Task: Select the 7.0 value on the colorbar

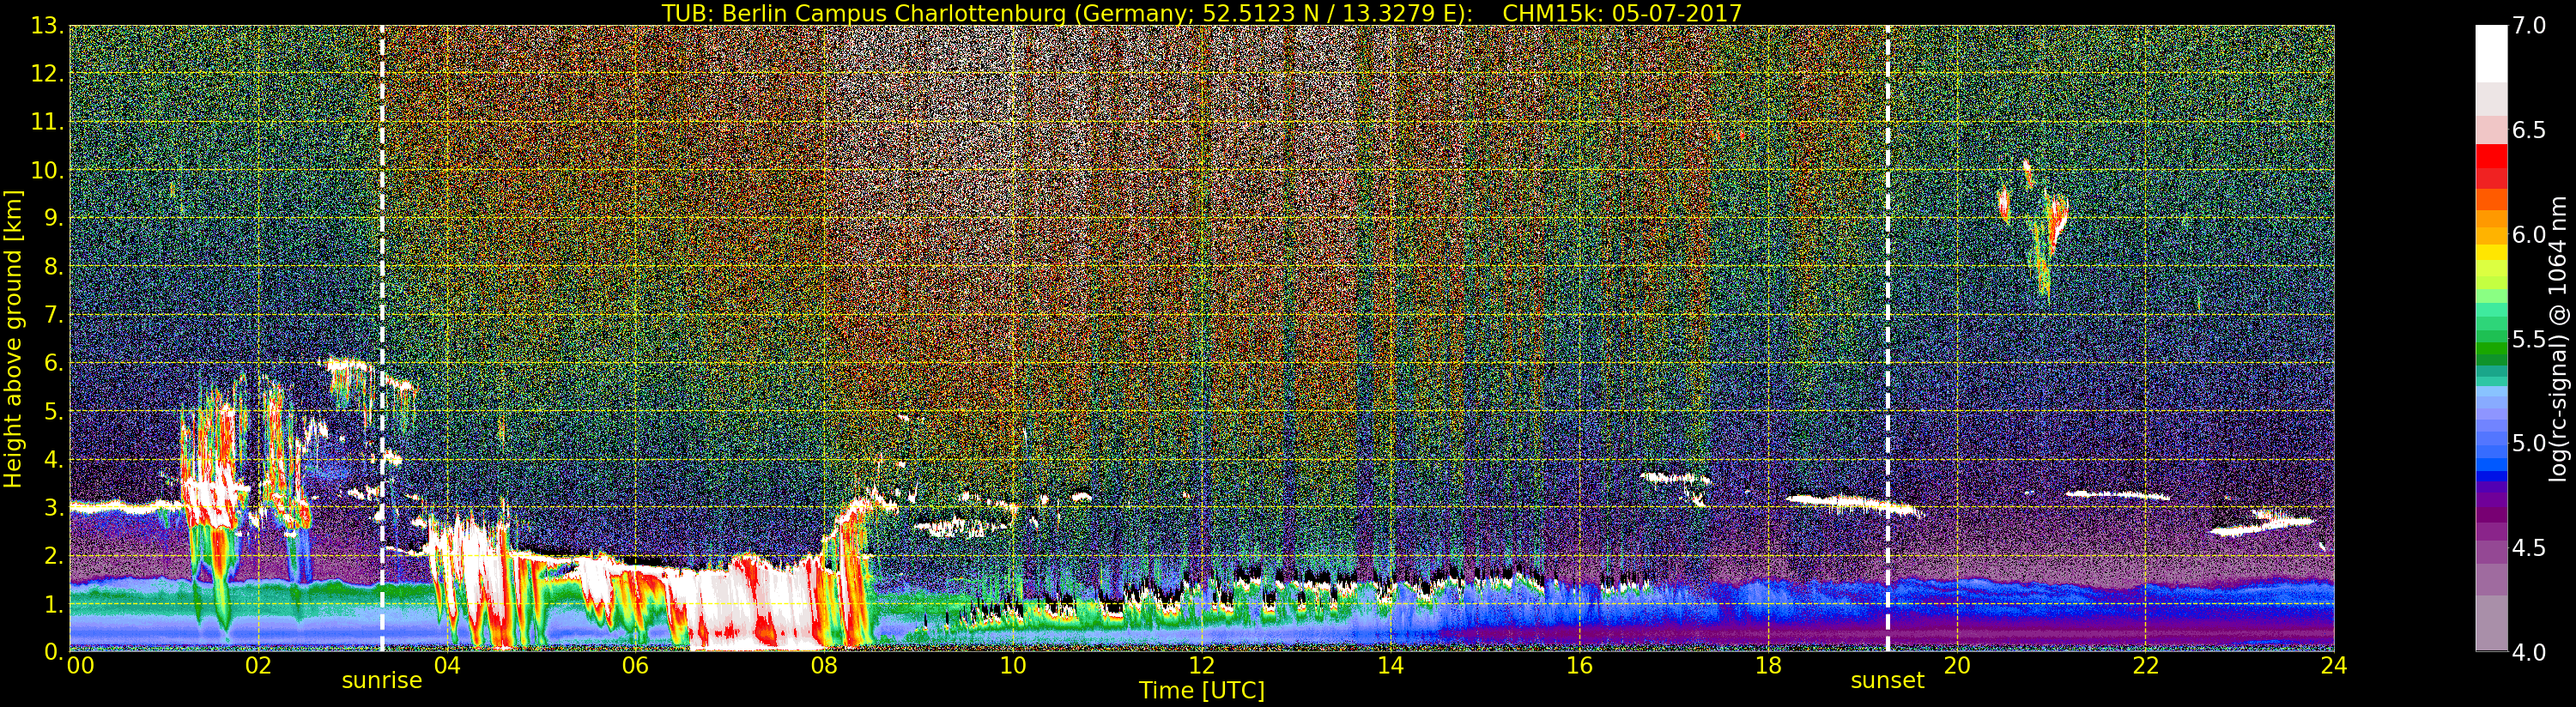Action: coord(2529,26)
